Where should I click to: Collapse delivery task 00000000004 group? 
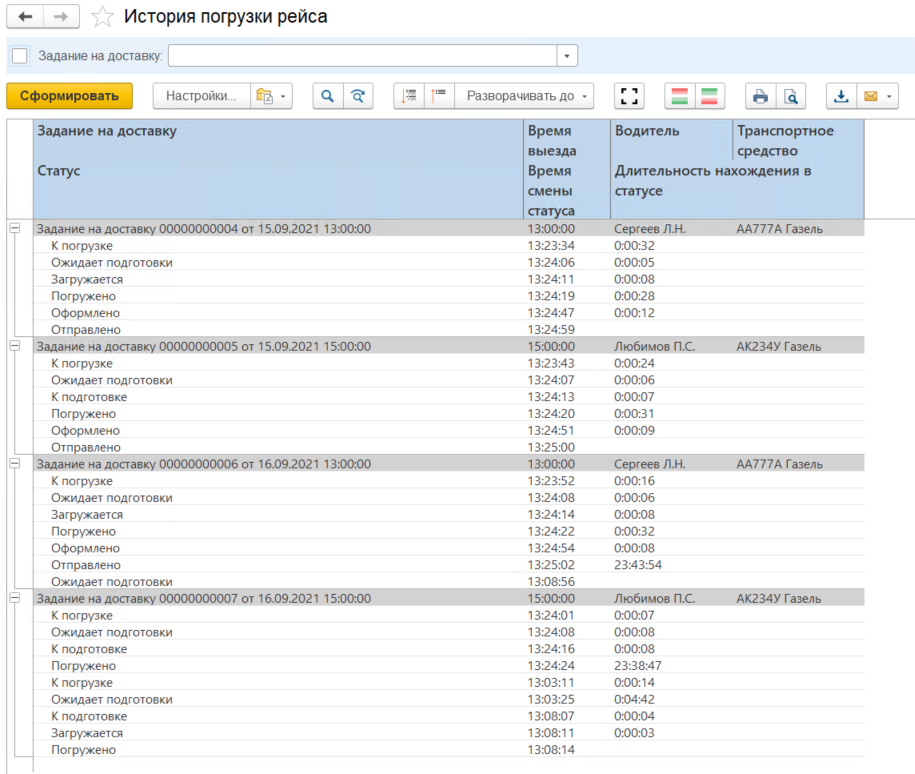click(x=15, y=228)
